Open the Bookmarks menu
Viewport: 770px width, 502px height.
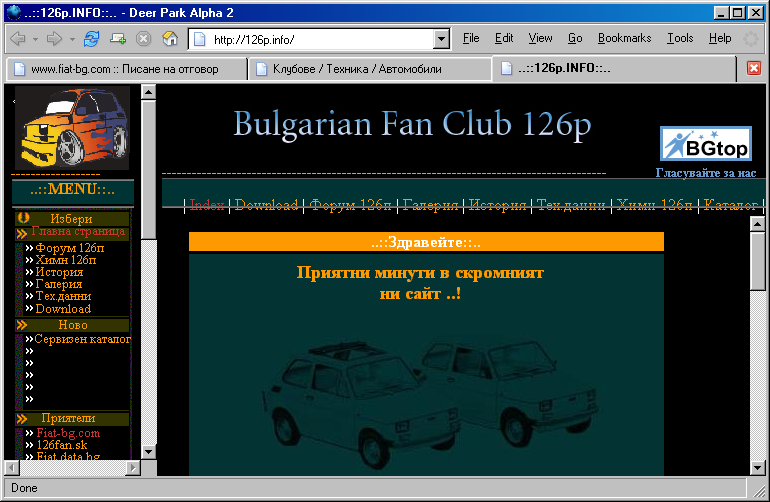point(624,38)
